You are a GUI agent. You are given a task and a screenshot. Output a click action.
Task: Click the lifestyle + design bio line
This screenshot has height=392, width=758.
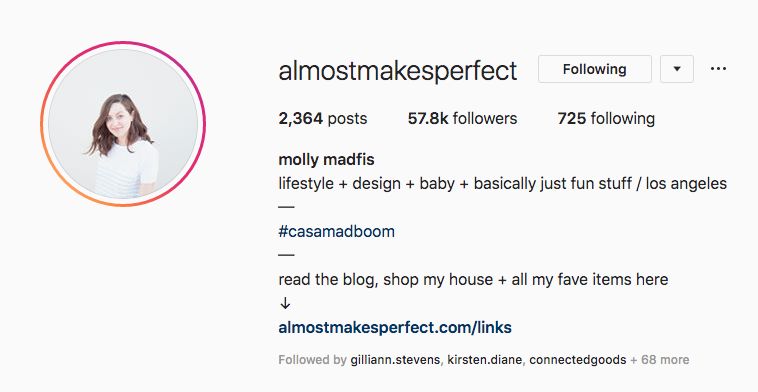(x=503, y=184)
